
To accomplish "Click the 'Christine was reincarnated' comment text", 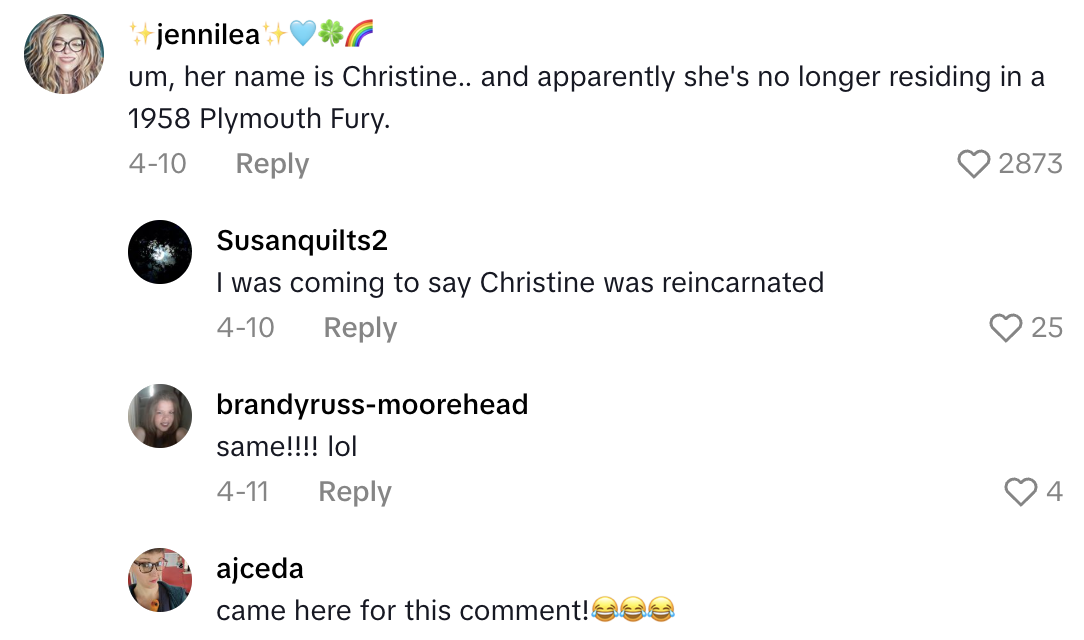I will pyautogui.click(x=520, y=283).
